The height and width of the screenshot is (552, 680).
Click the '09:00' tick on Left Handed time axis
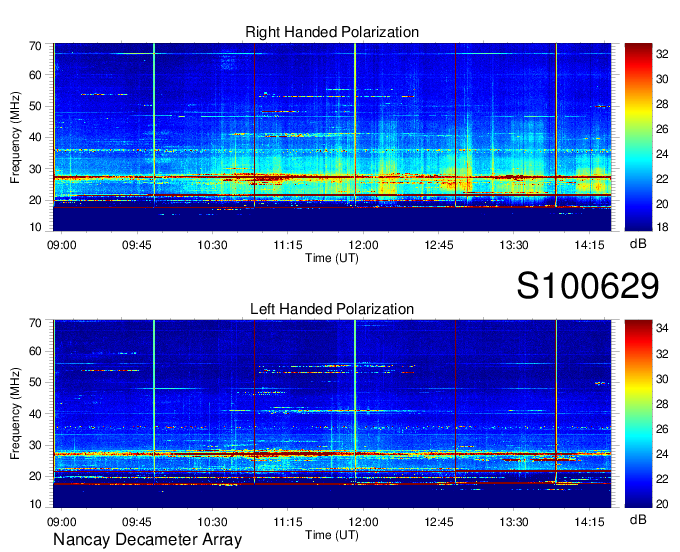click(x=62, y=522)
